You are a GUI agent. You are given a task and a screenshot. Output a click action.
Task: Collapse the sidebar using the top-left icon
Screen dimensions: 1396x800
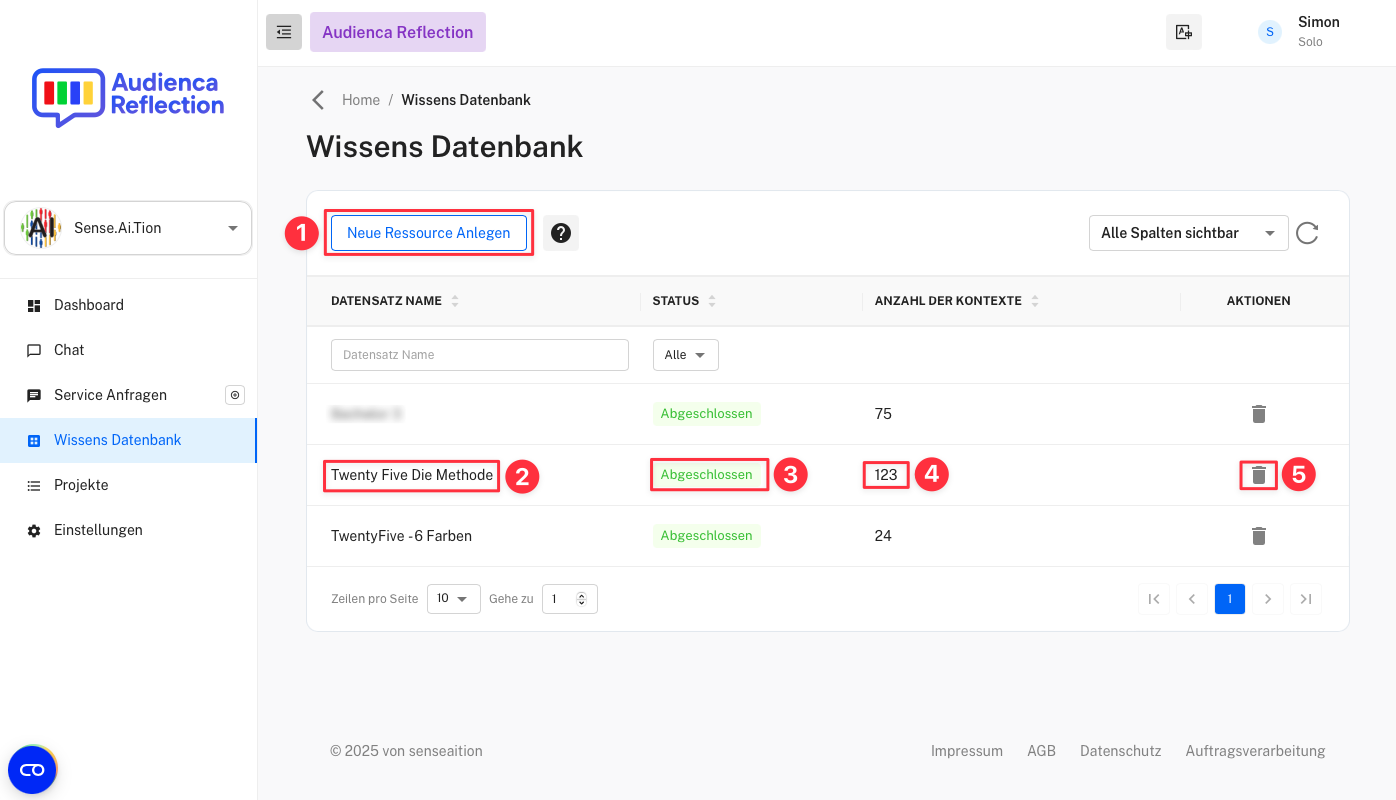(x=283, y=31)
